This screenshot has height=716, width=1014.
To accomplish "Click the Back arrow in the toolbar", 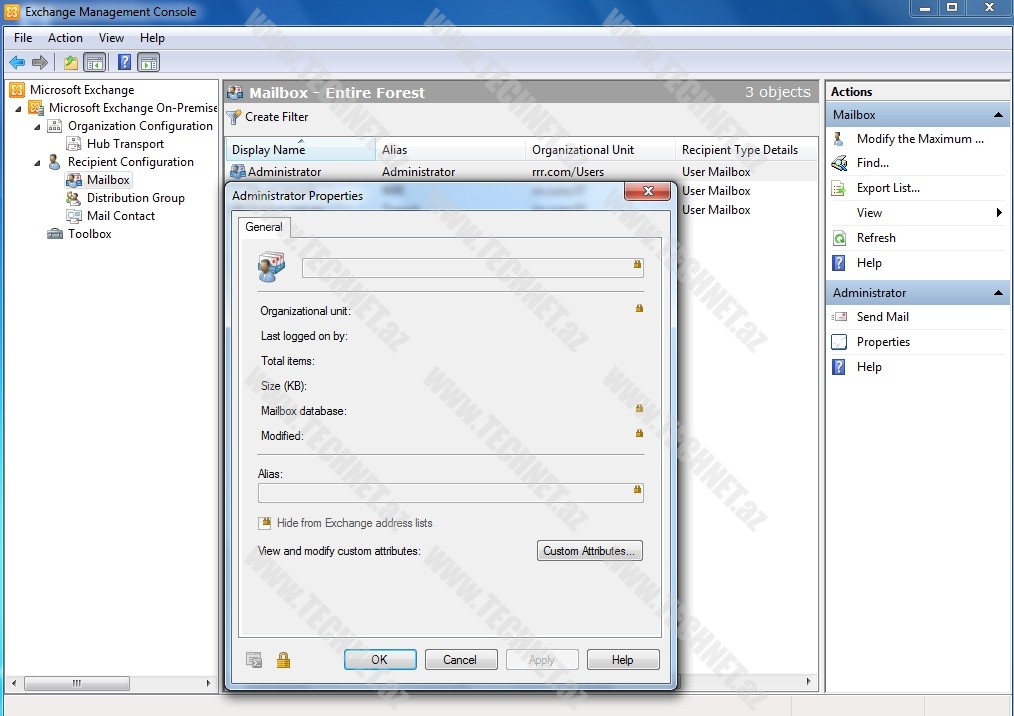I will (x=17, y=62).
